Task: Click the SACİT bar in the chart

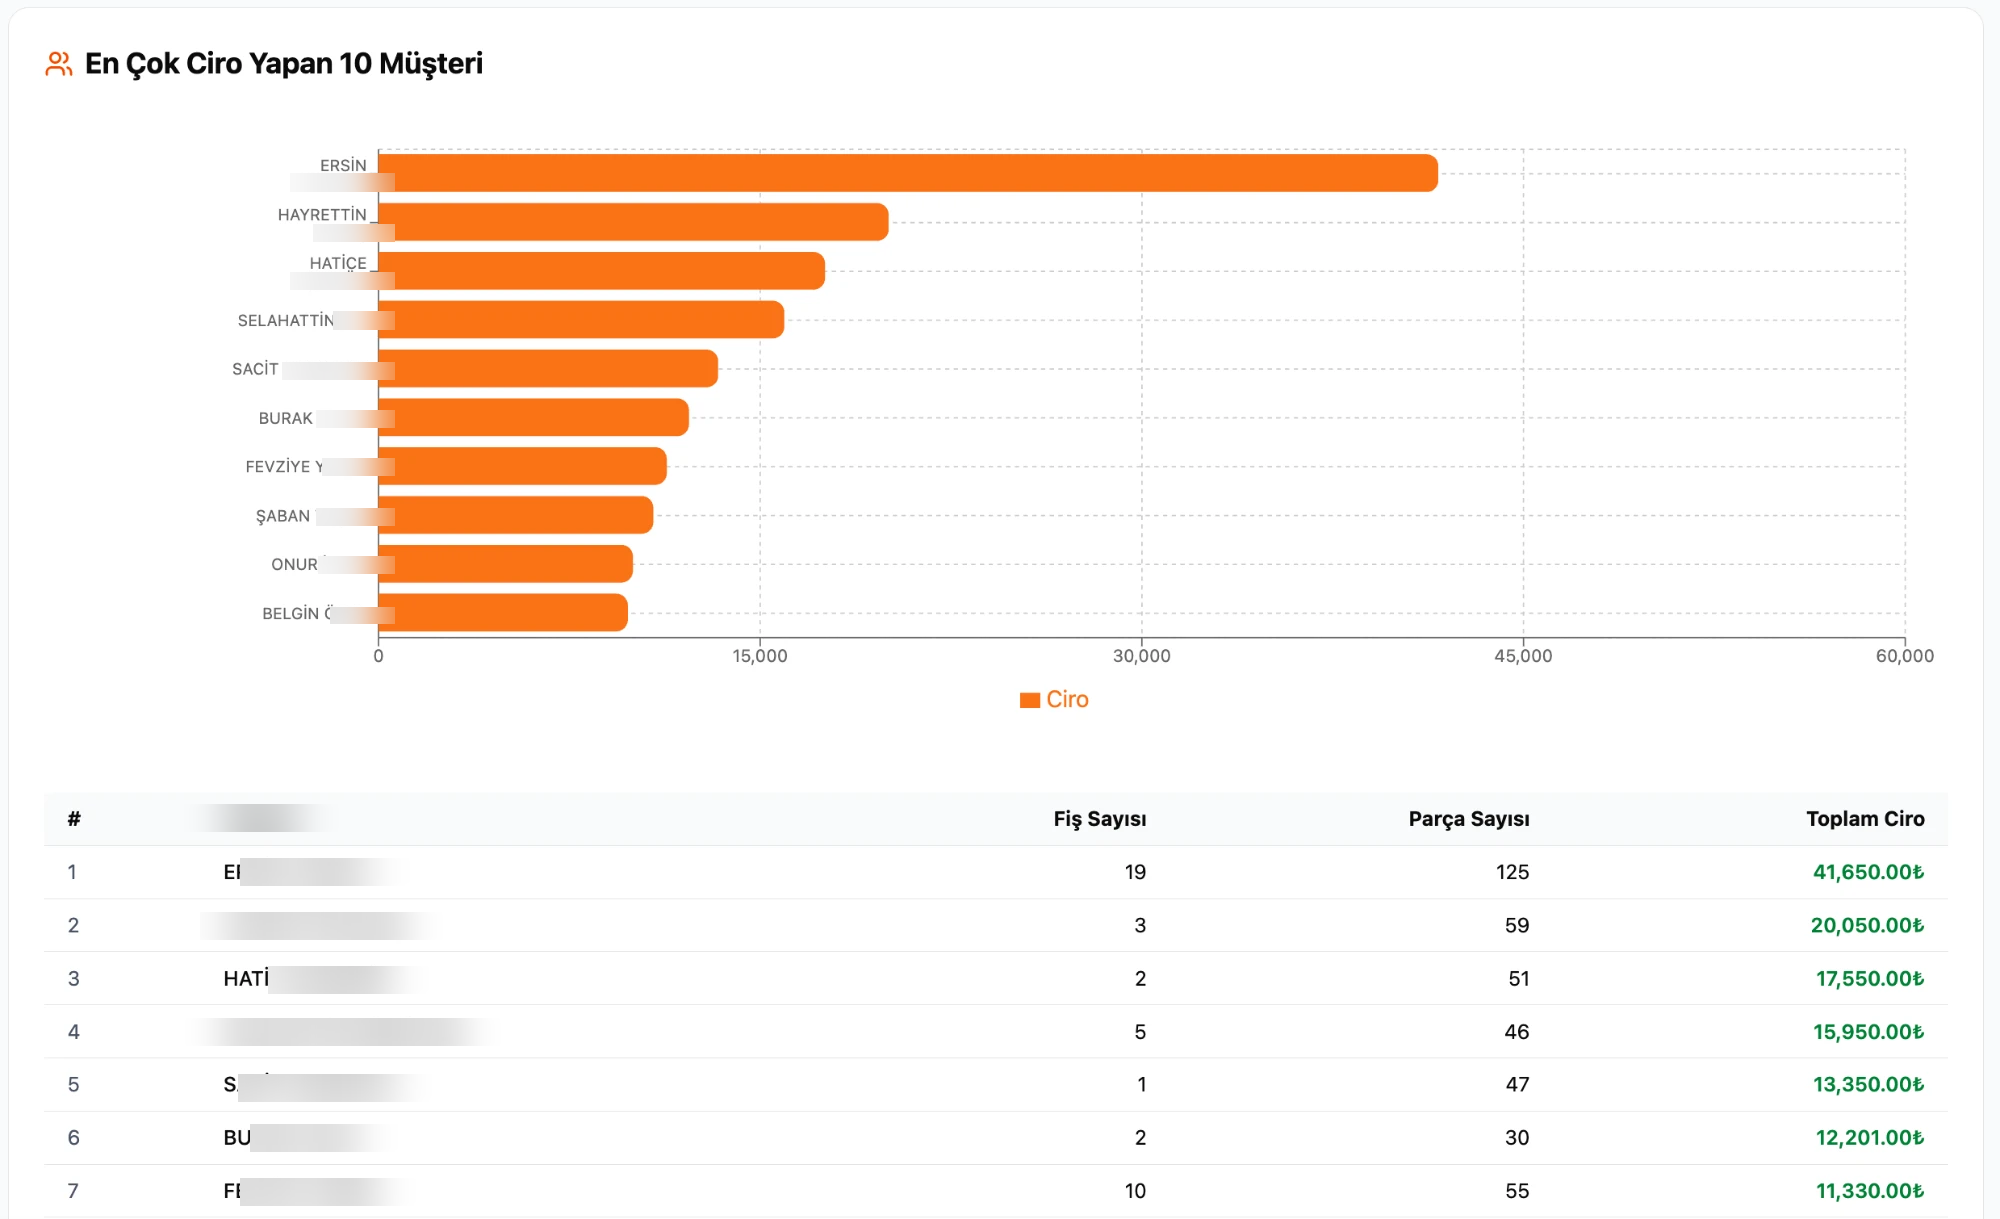Action: tap(548, 369)
